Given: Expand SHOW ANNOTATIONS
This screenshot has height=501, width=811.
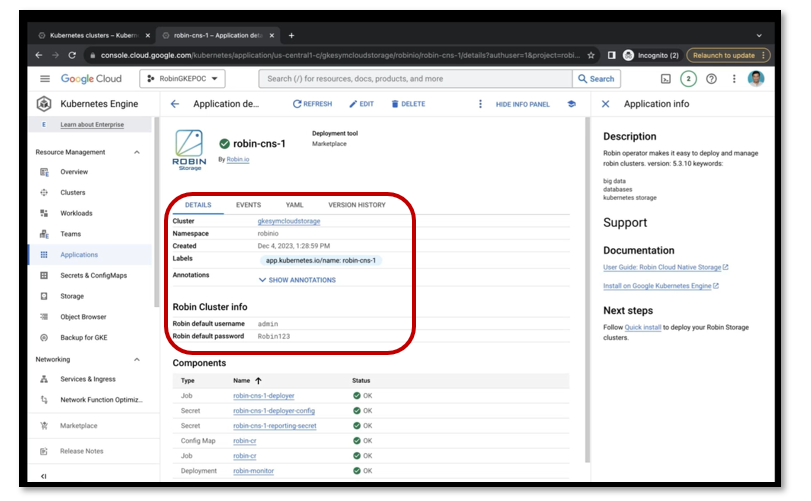Looking at the screenshot, I should pos(297,280).
